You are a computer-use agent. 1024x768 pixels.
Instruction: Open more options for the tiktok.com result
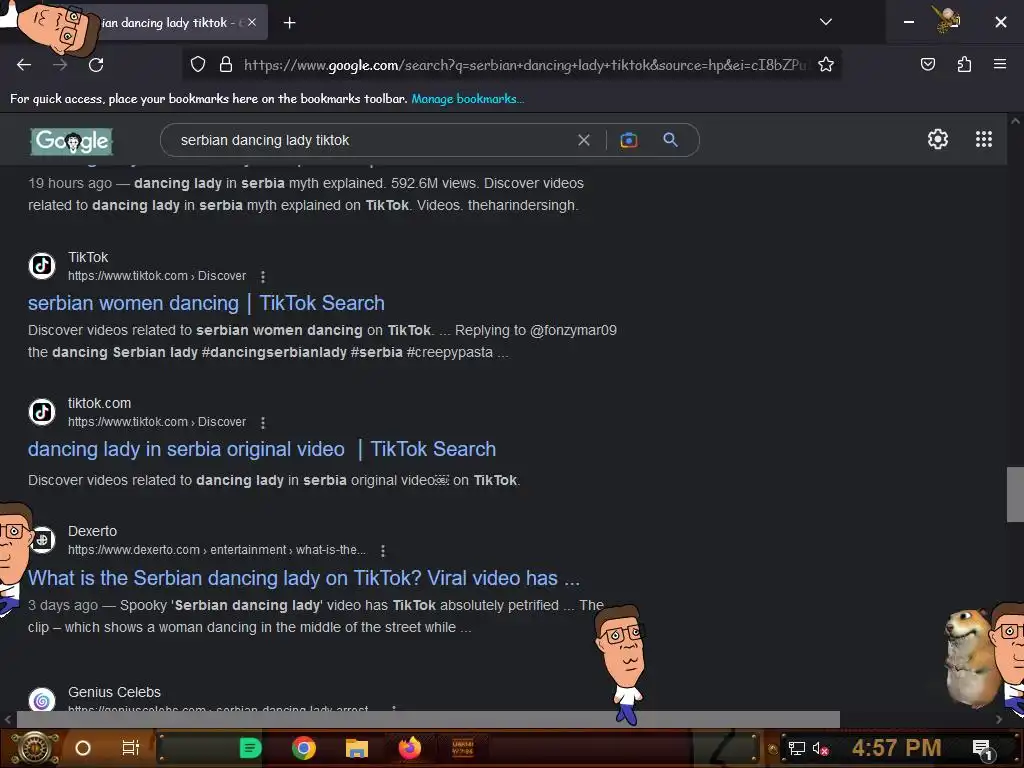point(263,423)
